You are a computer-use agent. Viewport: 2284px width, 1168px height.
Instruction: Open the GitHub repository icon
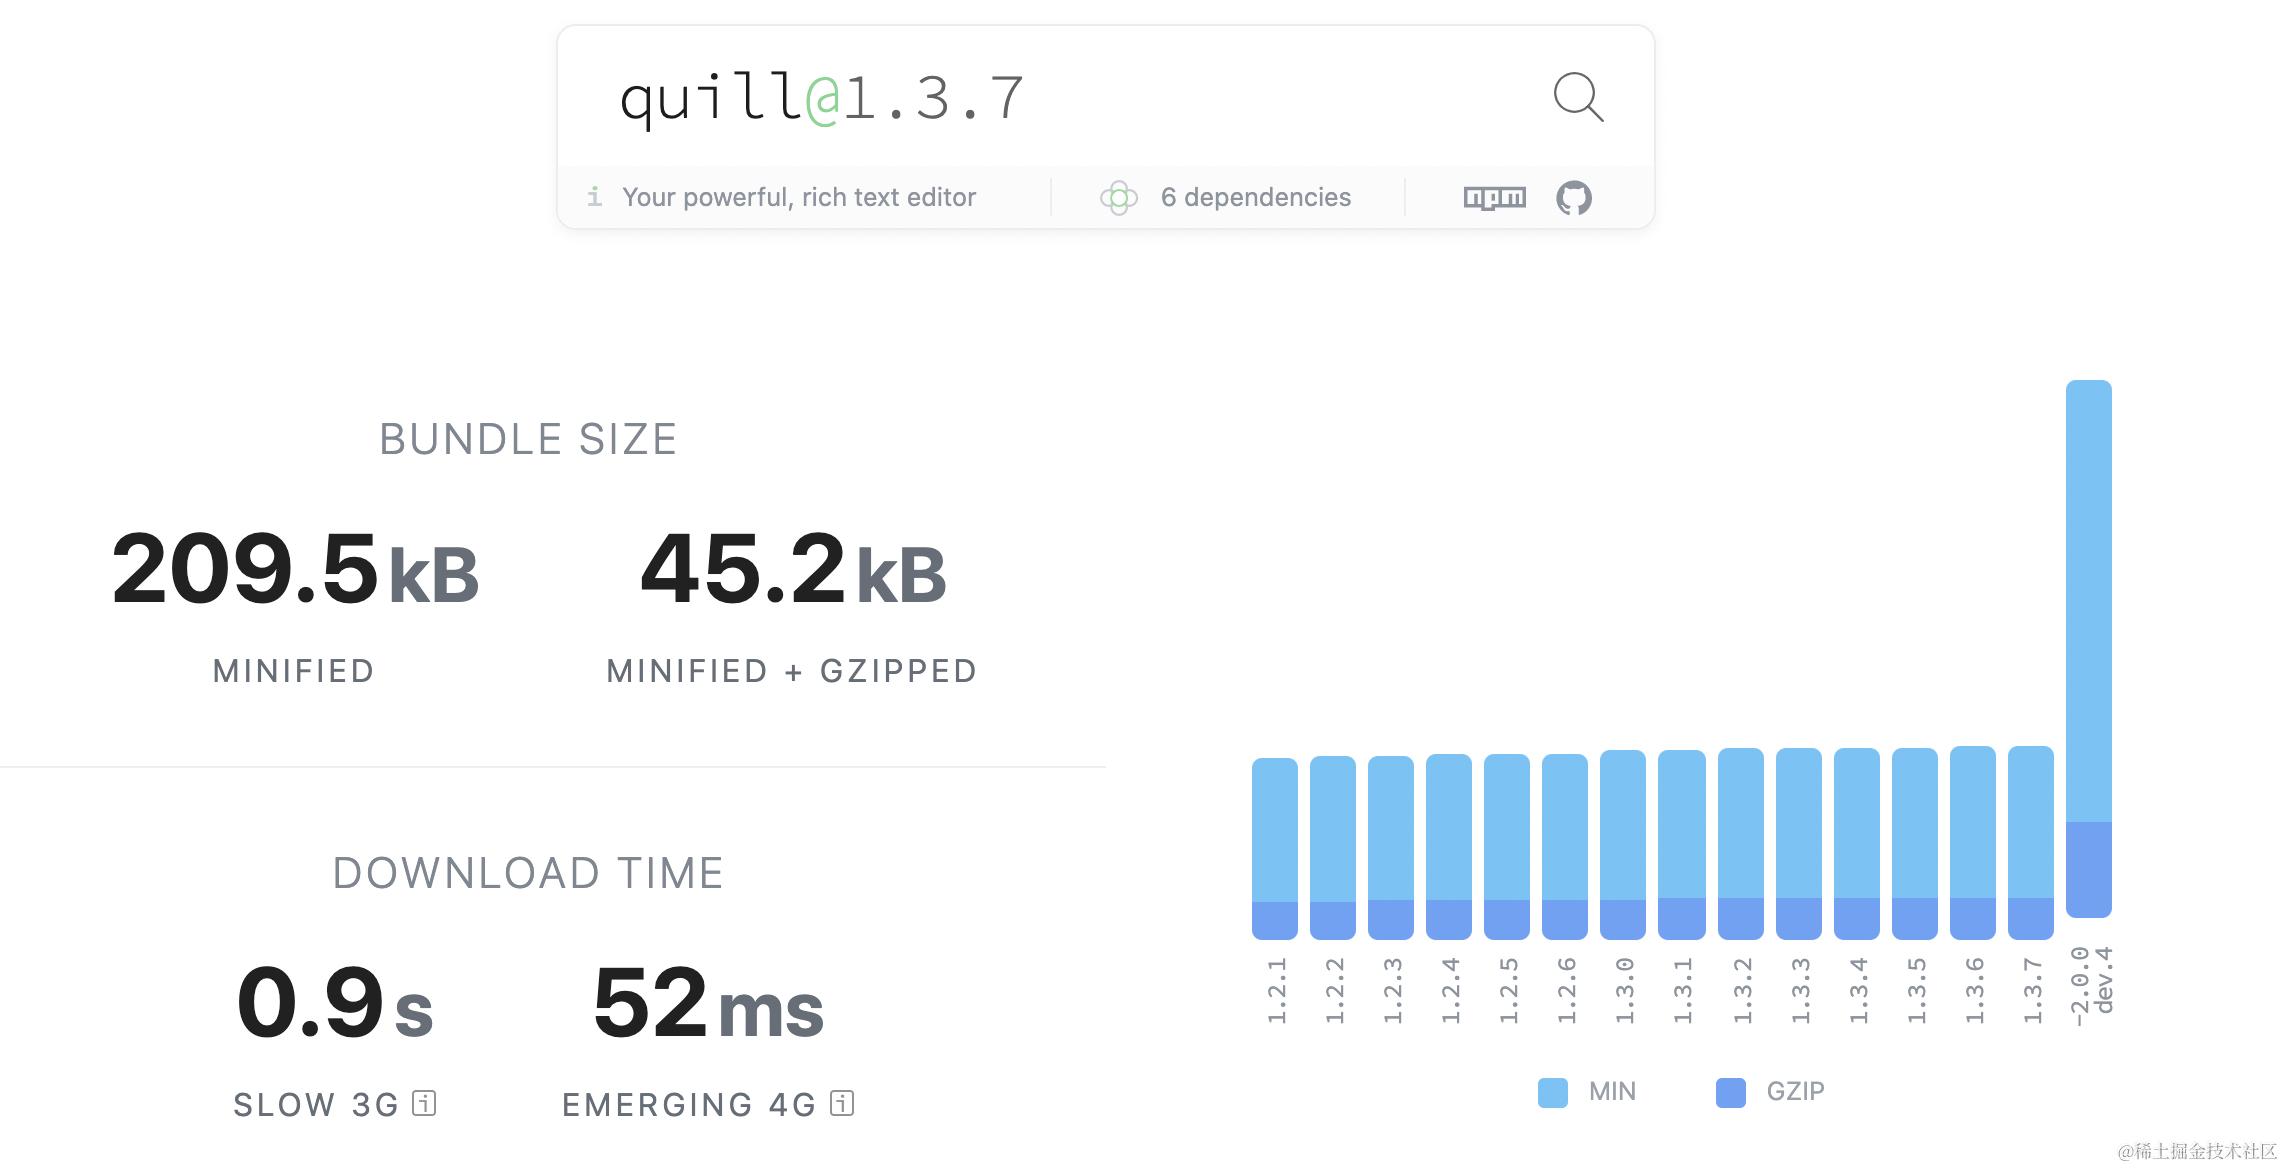(1573, 197)
